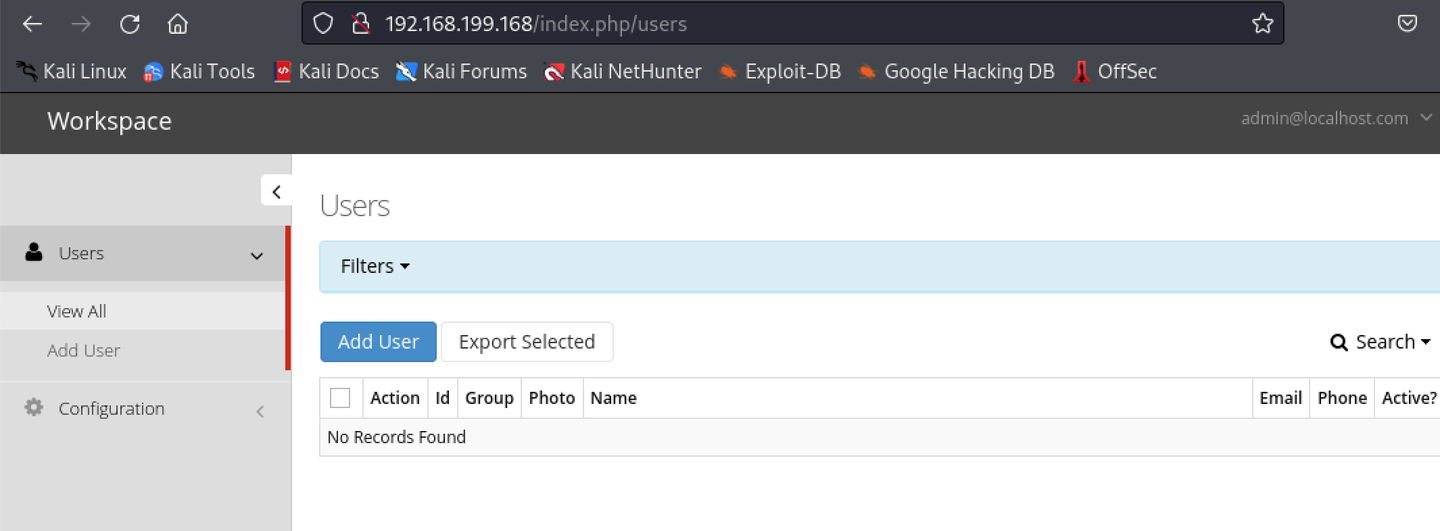Click the Configuration gear icon

[34, 408]
